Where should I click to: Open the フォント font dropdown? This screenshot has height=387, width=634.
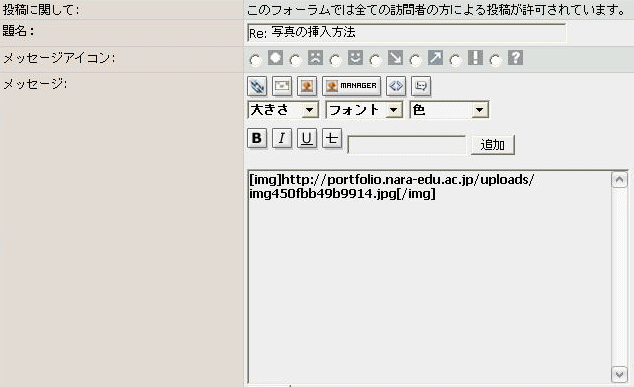pyautogui.click(x=364, y=110)
